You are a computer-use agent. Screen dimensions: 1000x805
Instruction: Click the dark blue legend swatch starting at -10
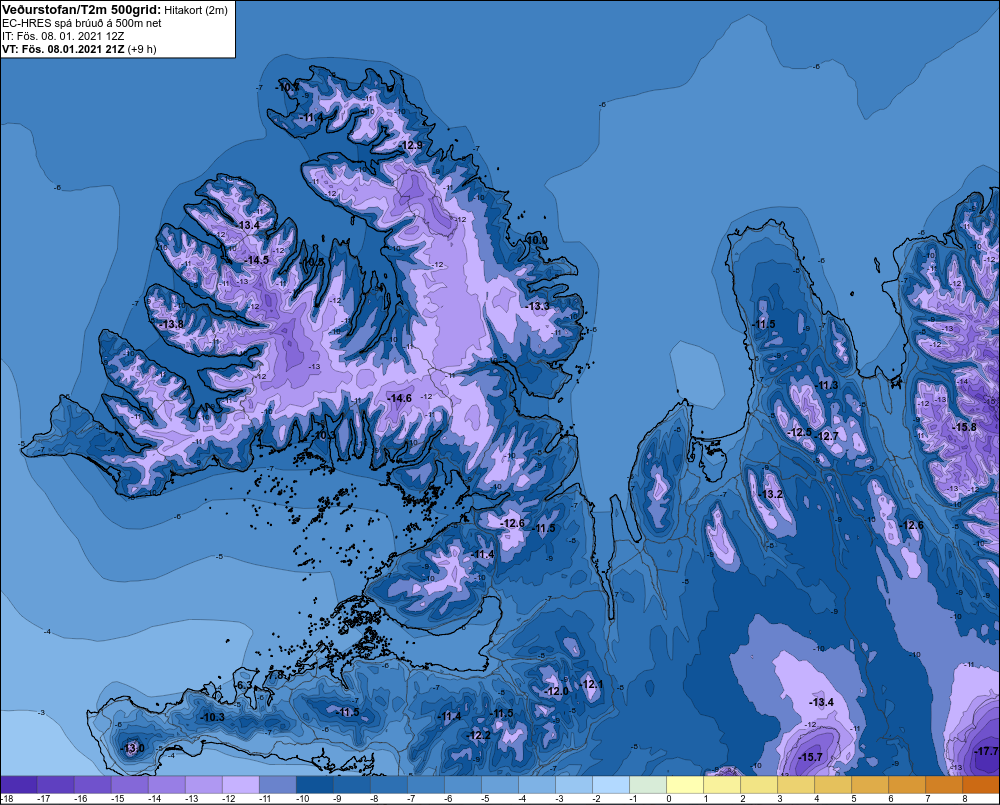click(x=314, y=785)
